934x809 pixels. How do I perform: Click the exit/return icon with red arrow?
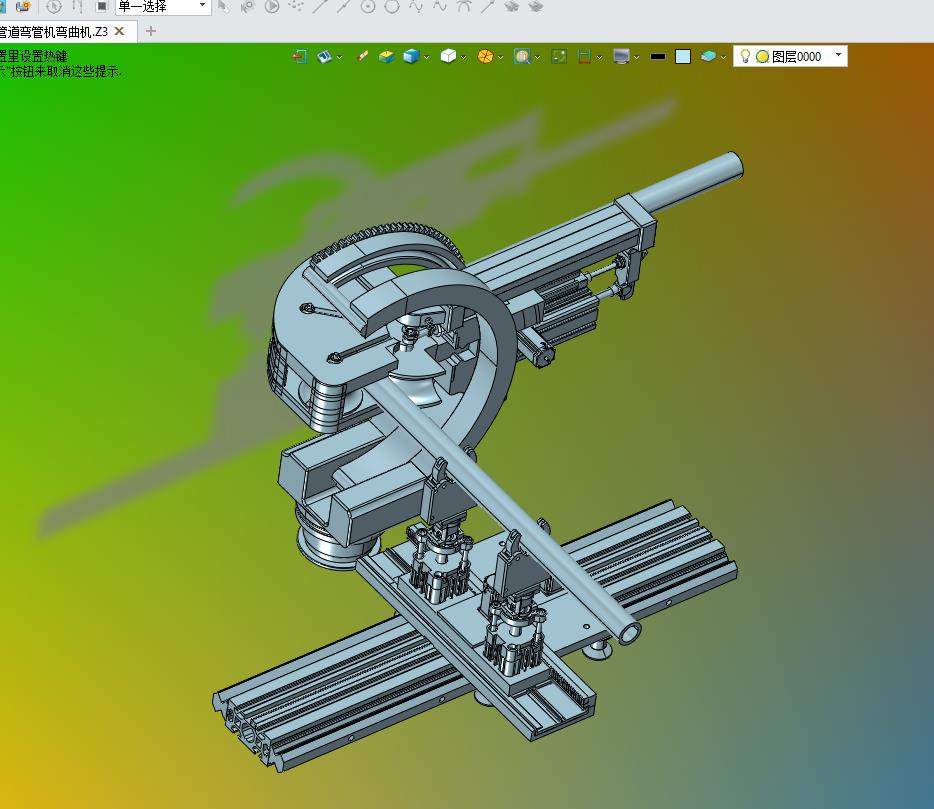(299, 57)
